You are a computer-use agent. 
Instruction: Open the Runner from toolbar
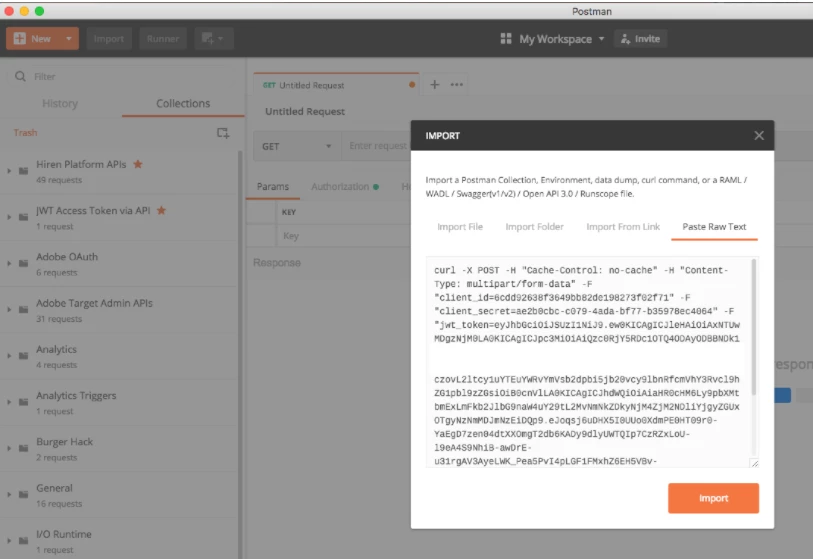(x=162, y=39)
